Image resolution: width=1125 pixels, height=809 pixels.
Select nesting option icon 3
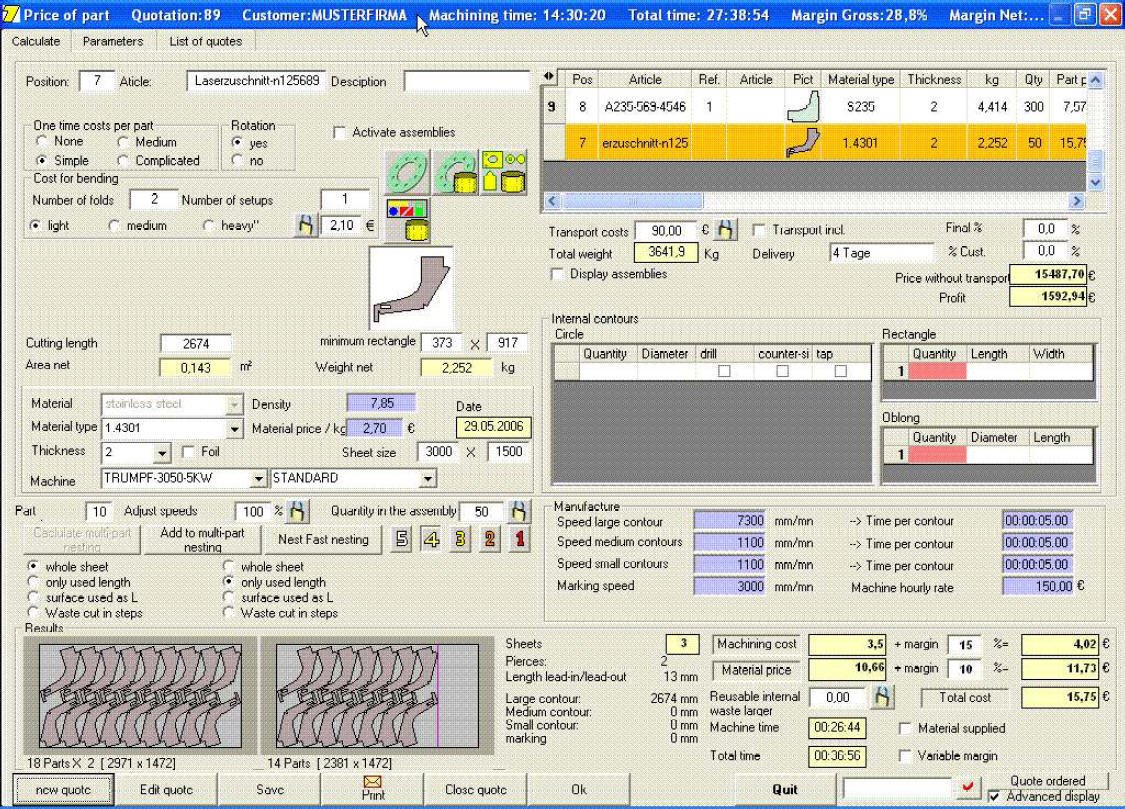point(461,539)
